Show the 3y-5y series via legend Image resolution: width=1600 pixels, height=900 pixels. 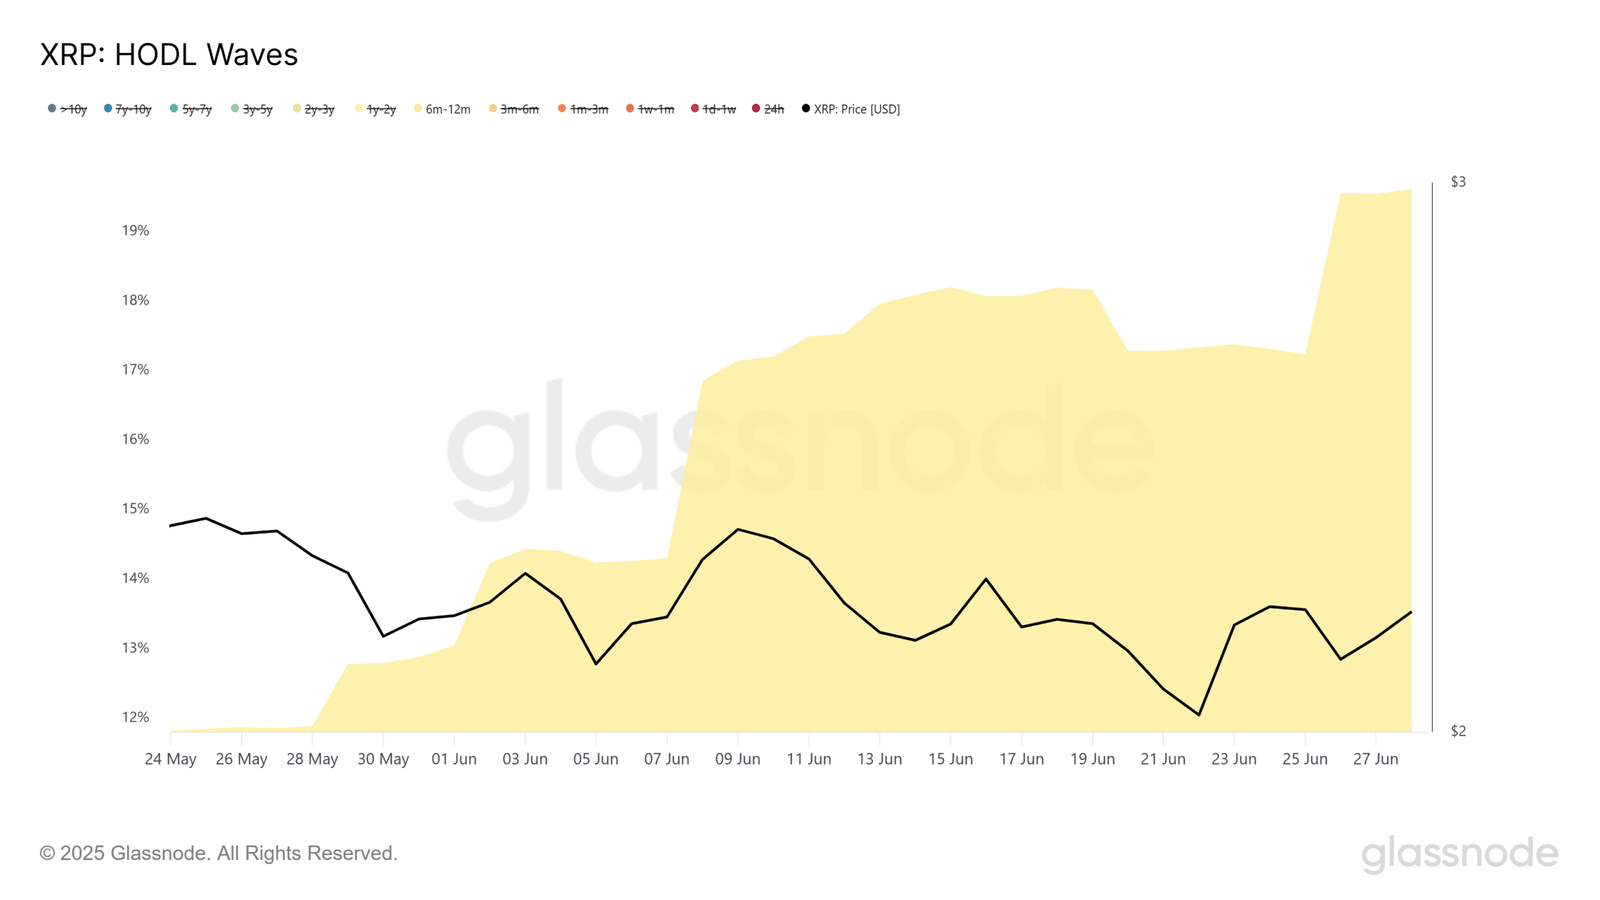tap(252, 109)
